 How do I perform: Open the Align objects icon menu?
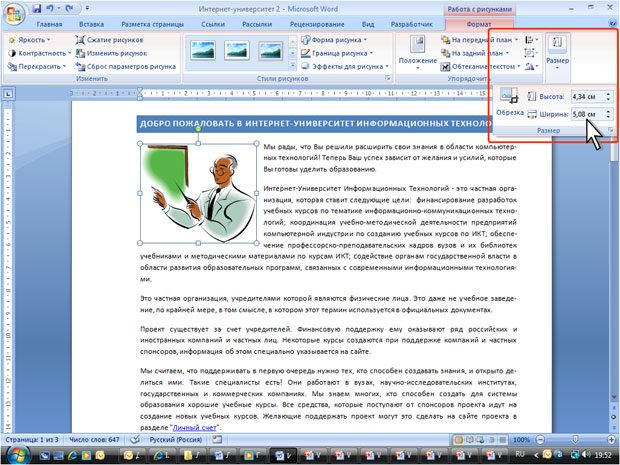coord(531,40)
